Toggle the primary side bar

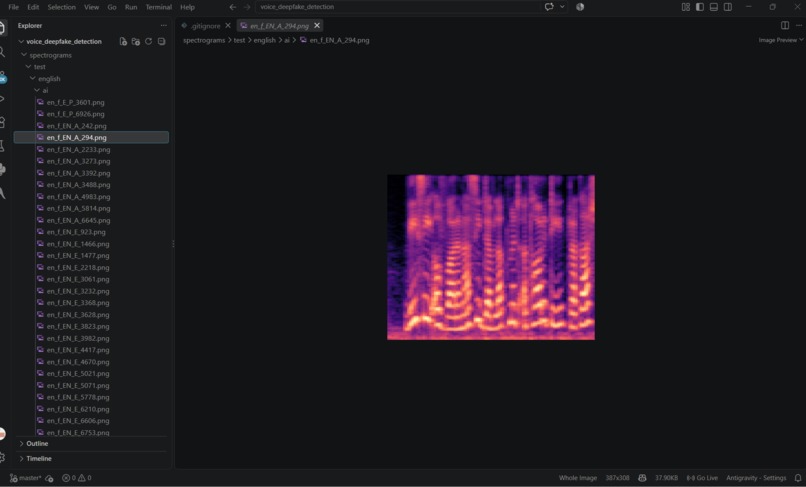[700, 7]
